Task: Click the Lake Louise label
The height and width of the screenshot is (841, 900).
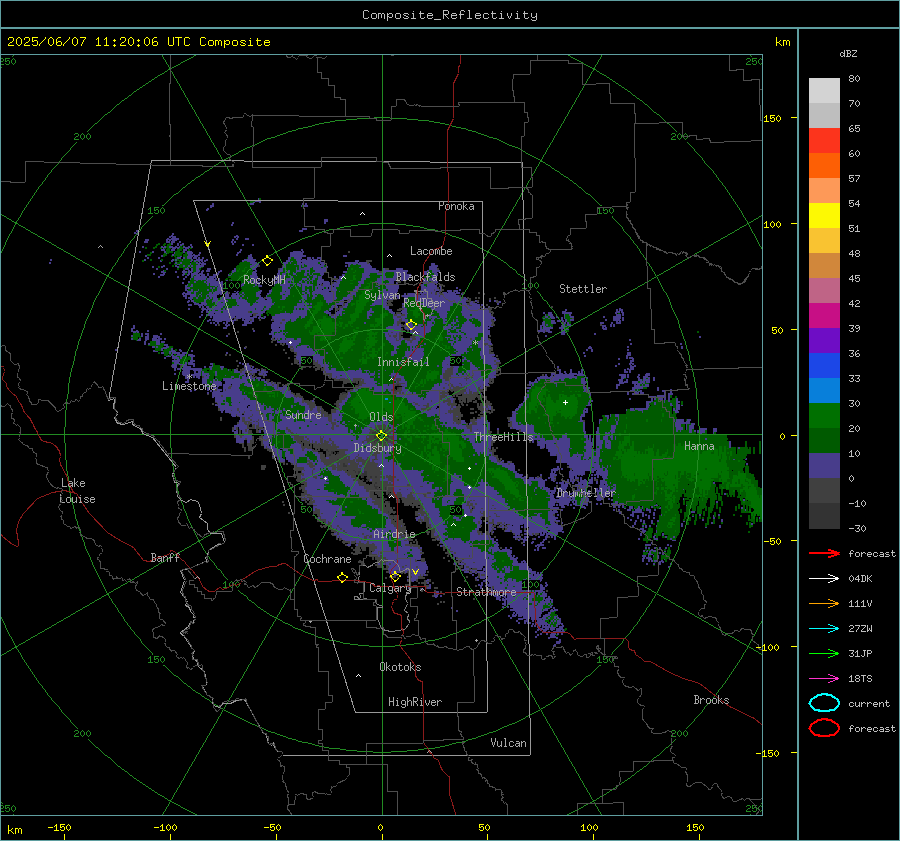Action: 77,491
